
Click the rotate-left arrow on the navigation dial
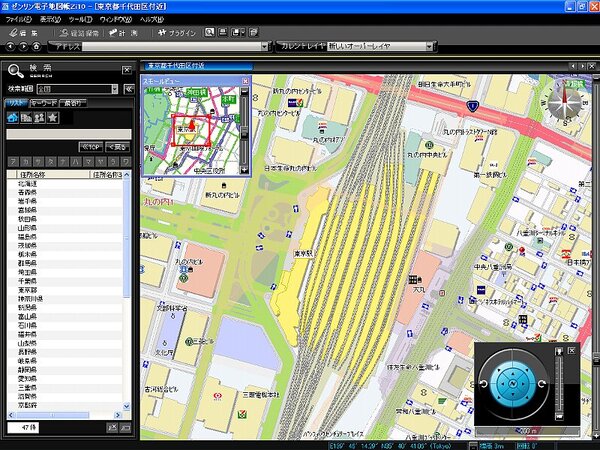[x=485, y=385]
